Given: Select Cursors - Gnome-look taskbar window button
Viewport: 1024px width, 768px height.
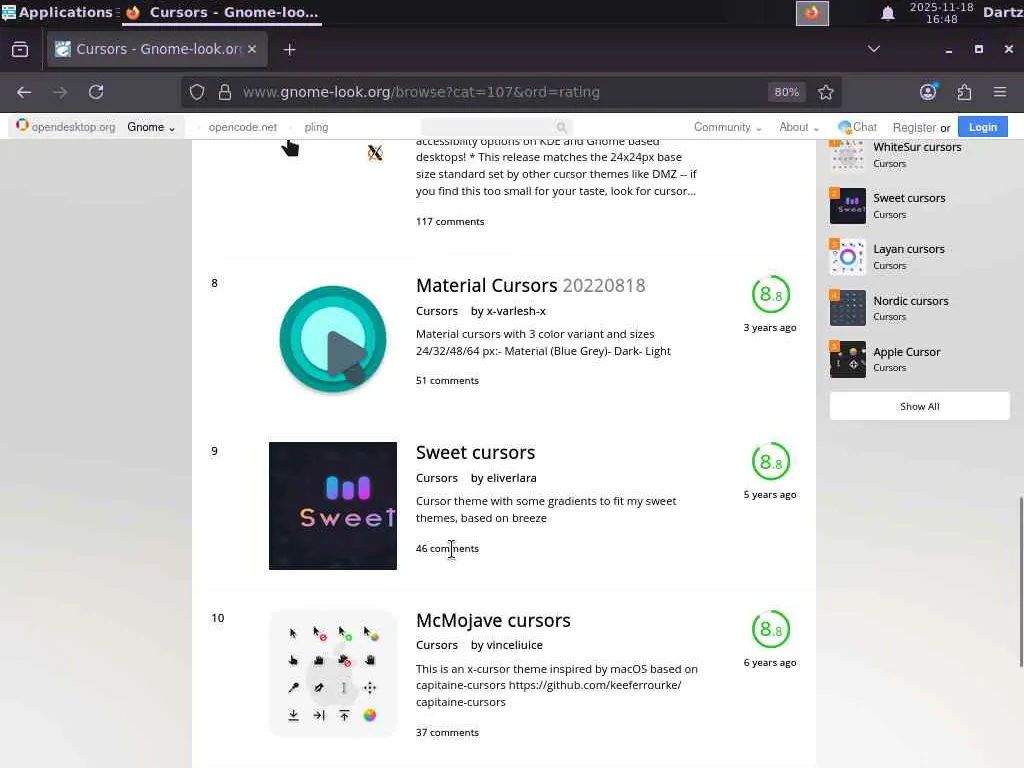Looking at the screenshot, I should [222, 12].
